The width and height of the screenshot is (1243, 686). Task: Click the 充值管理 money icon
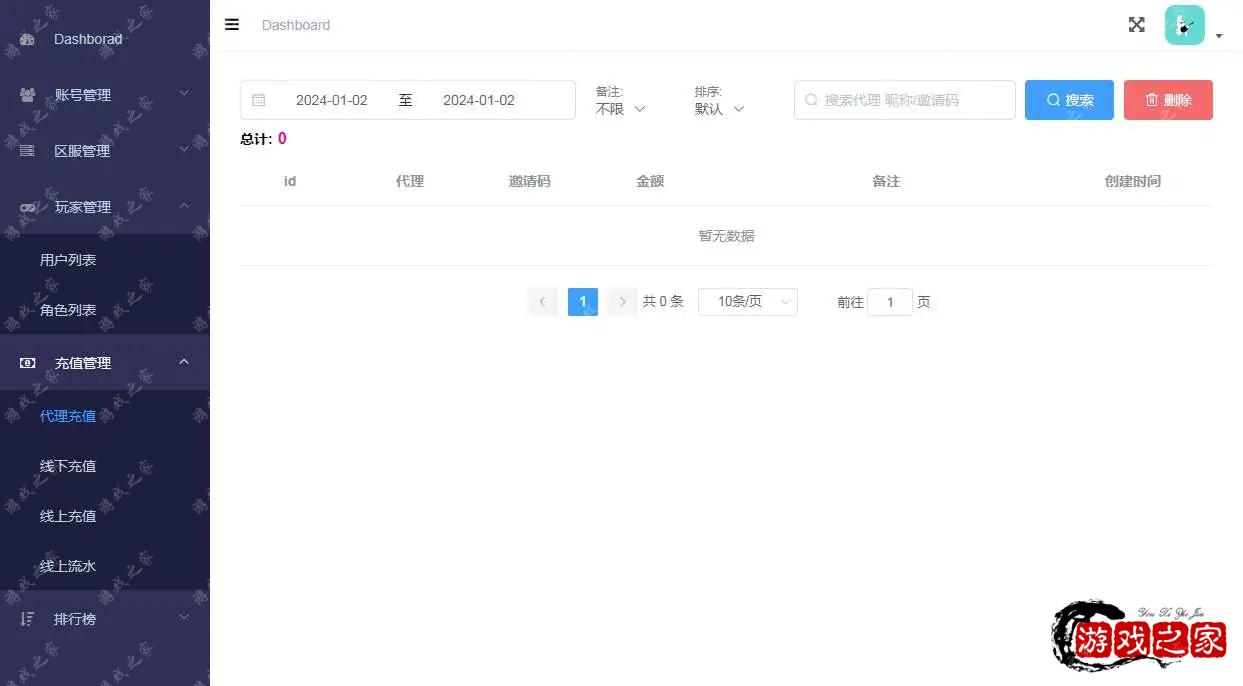point(28,363)
